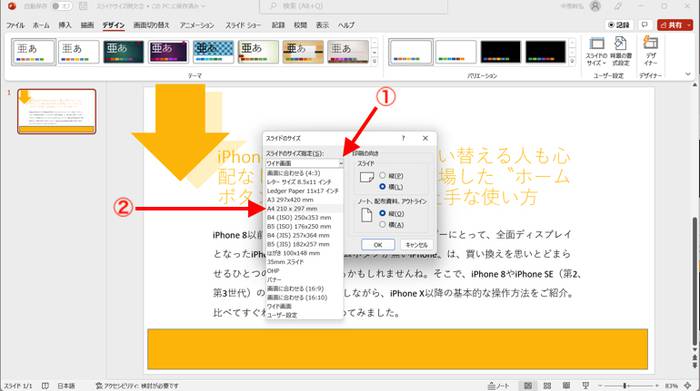The height and width of the screenshot is (391, 700).
Task: Click the zoom percentage value
Action: pos(671,386)
